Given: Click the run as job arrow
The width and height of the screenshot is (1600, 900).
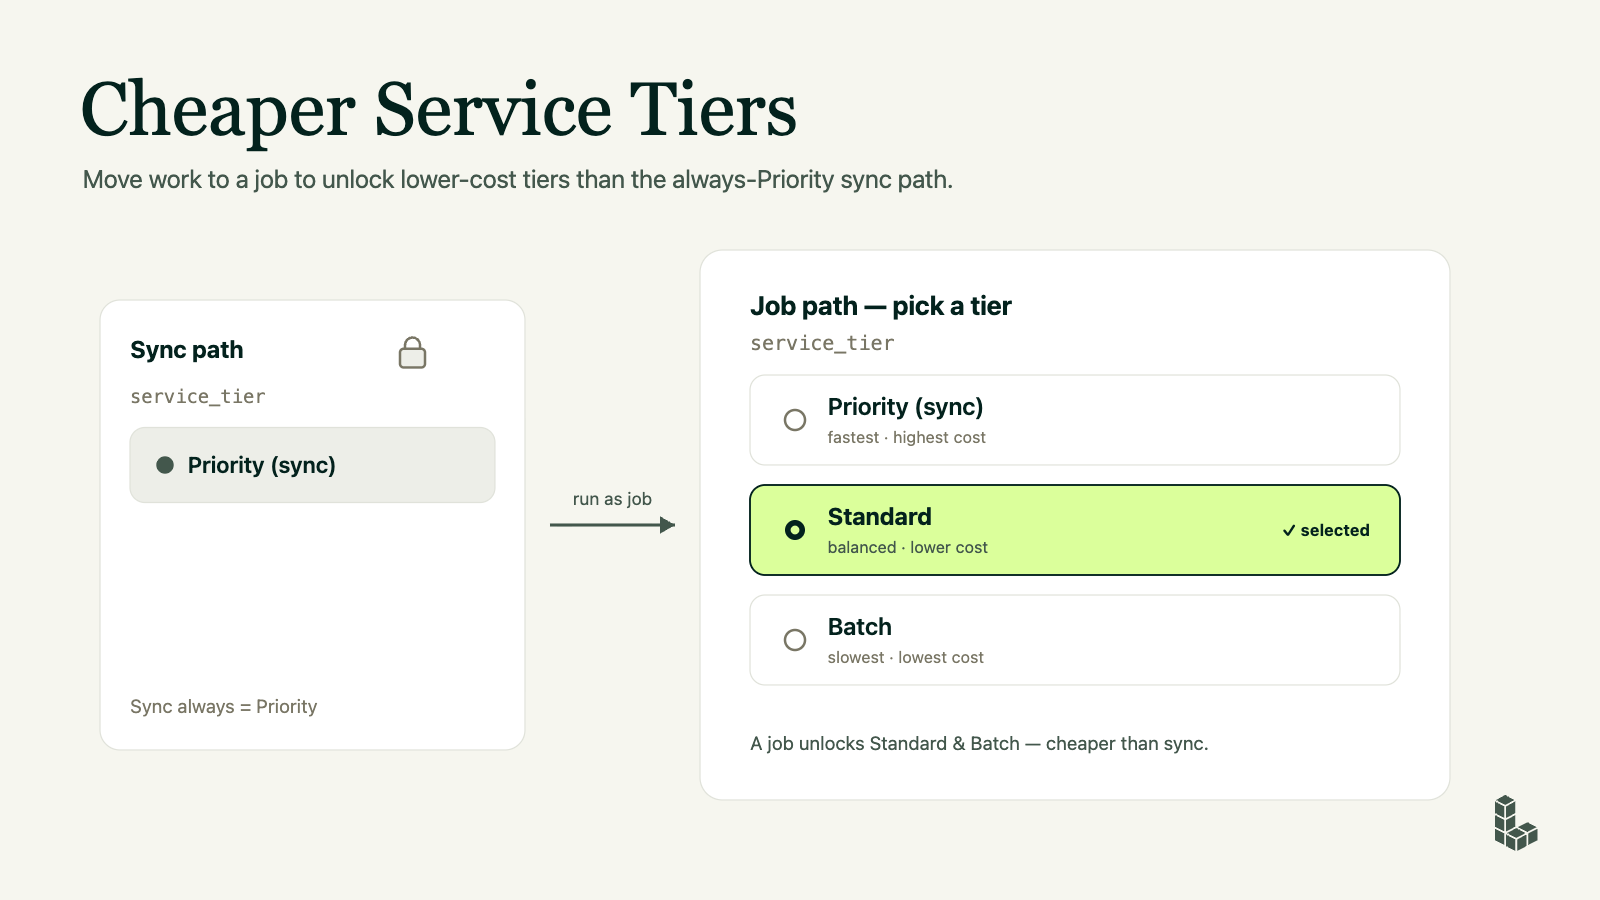Looking at the screenshot, I should pyautogui.click(x=612, y=525).
